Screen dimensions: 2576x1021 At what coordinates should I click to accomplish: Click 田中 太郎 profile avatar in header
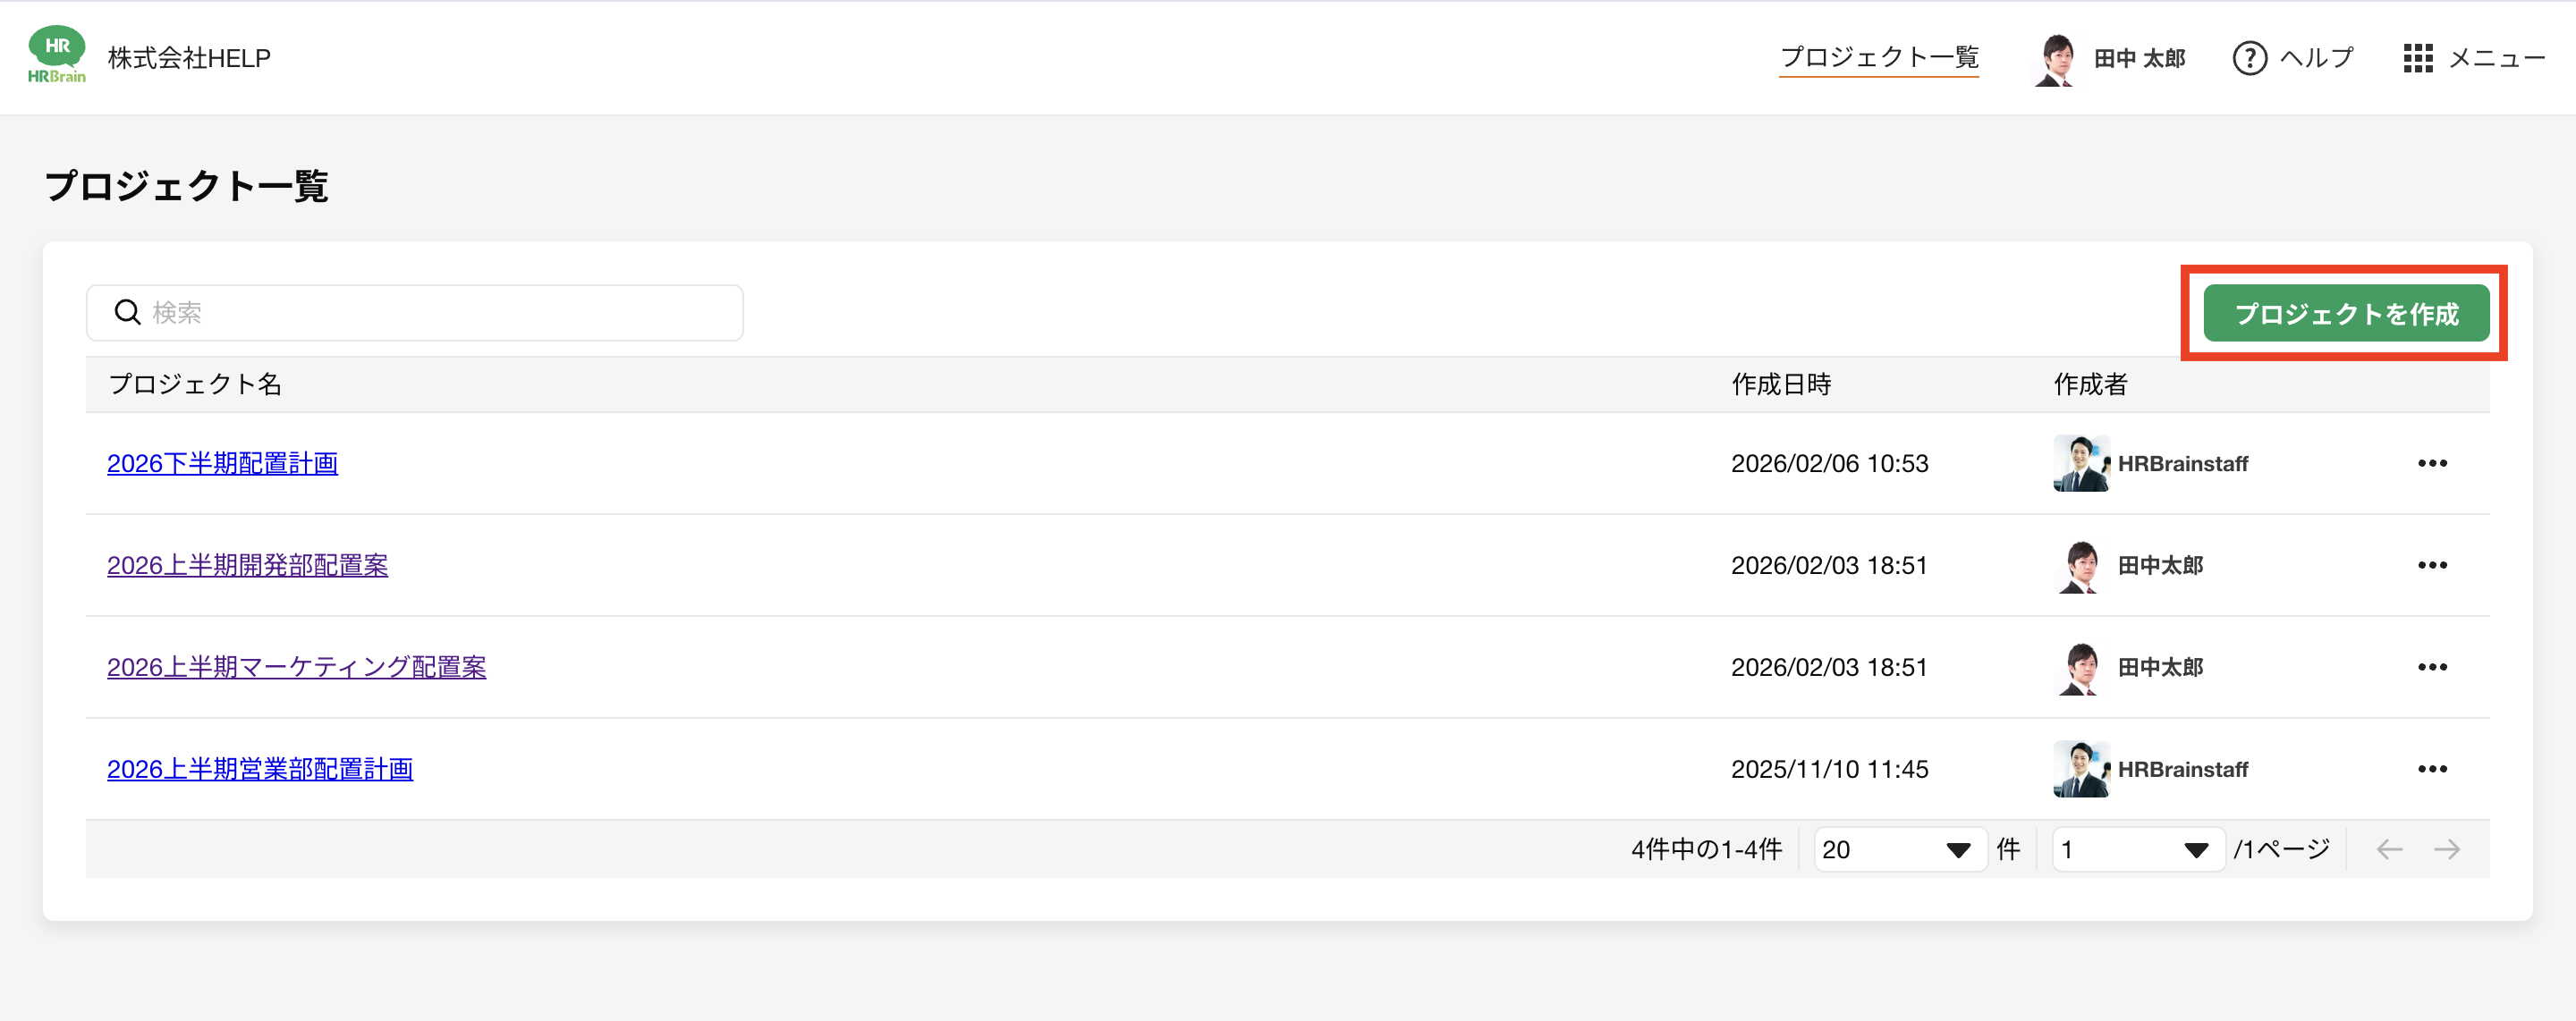coord(2055,59)
